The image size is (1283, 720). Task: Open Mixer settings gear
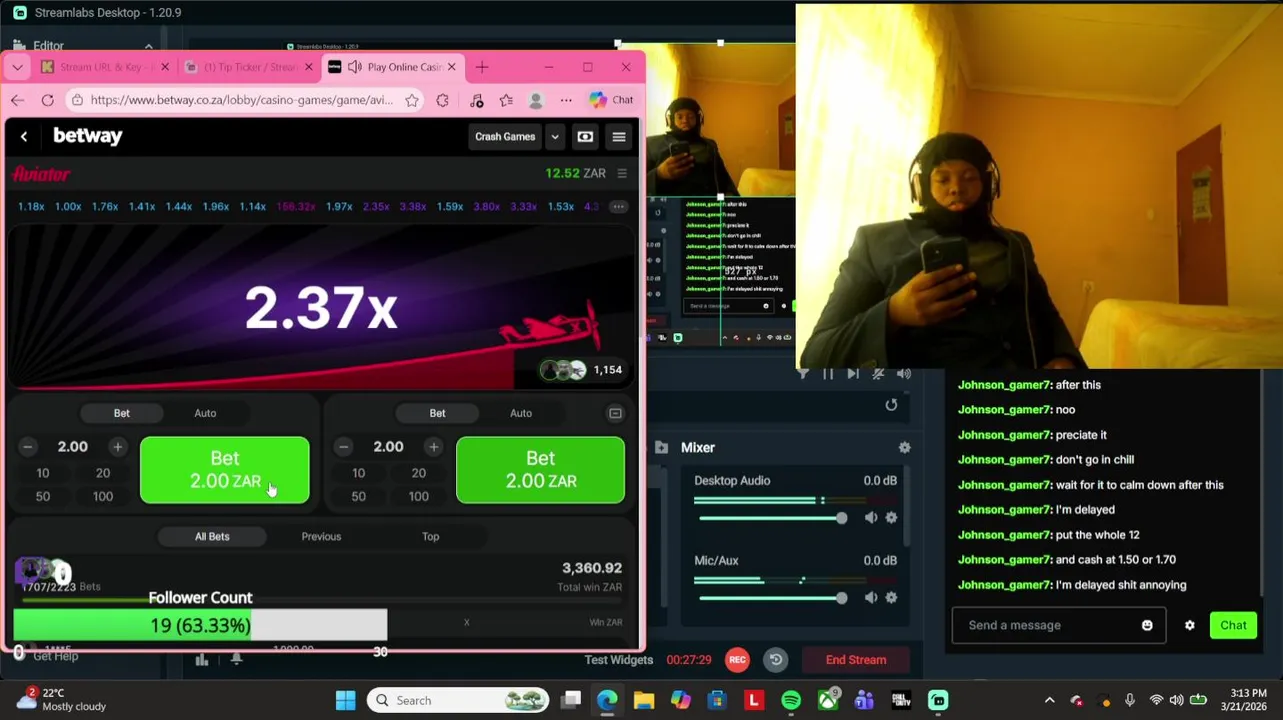click(904, 448)
